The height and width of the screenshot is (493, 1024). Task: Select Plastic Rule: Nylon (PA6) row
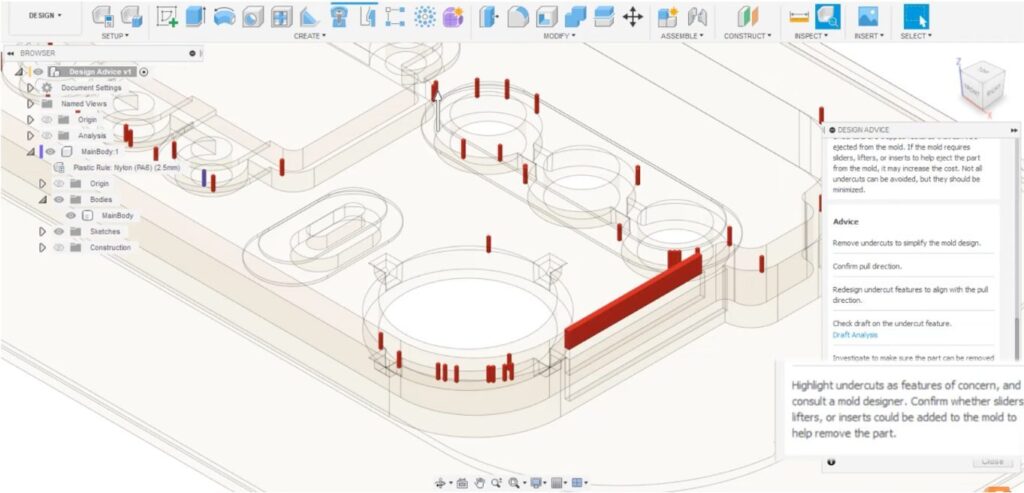(119, 168)
